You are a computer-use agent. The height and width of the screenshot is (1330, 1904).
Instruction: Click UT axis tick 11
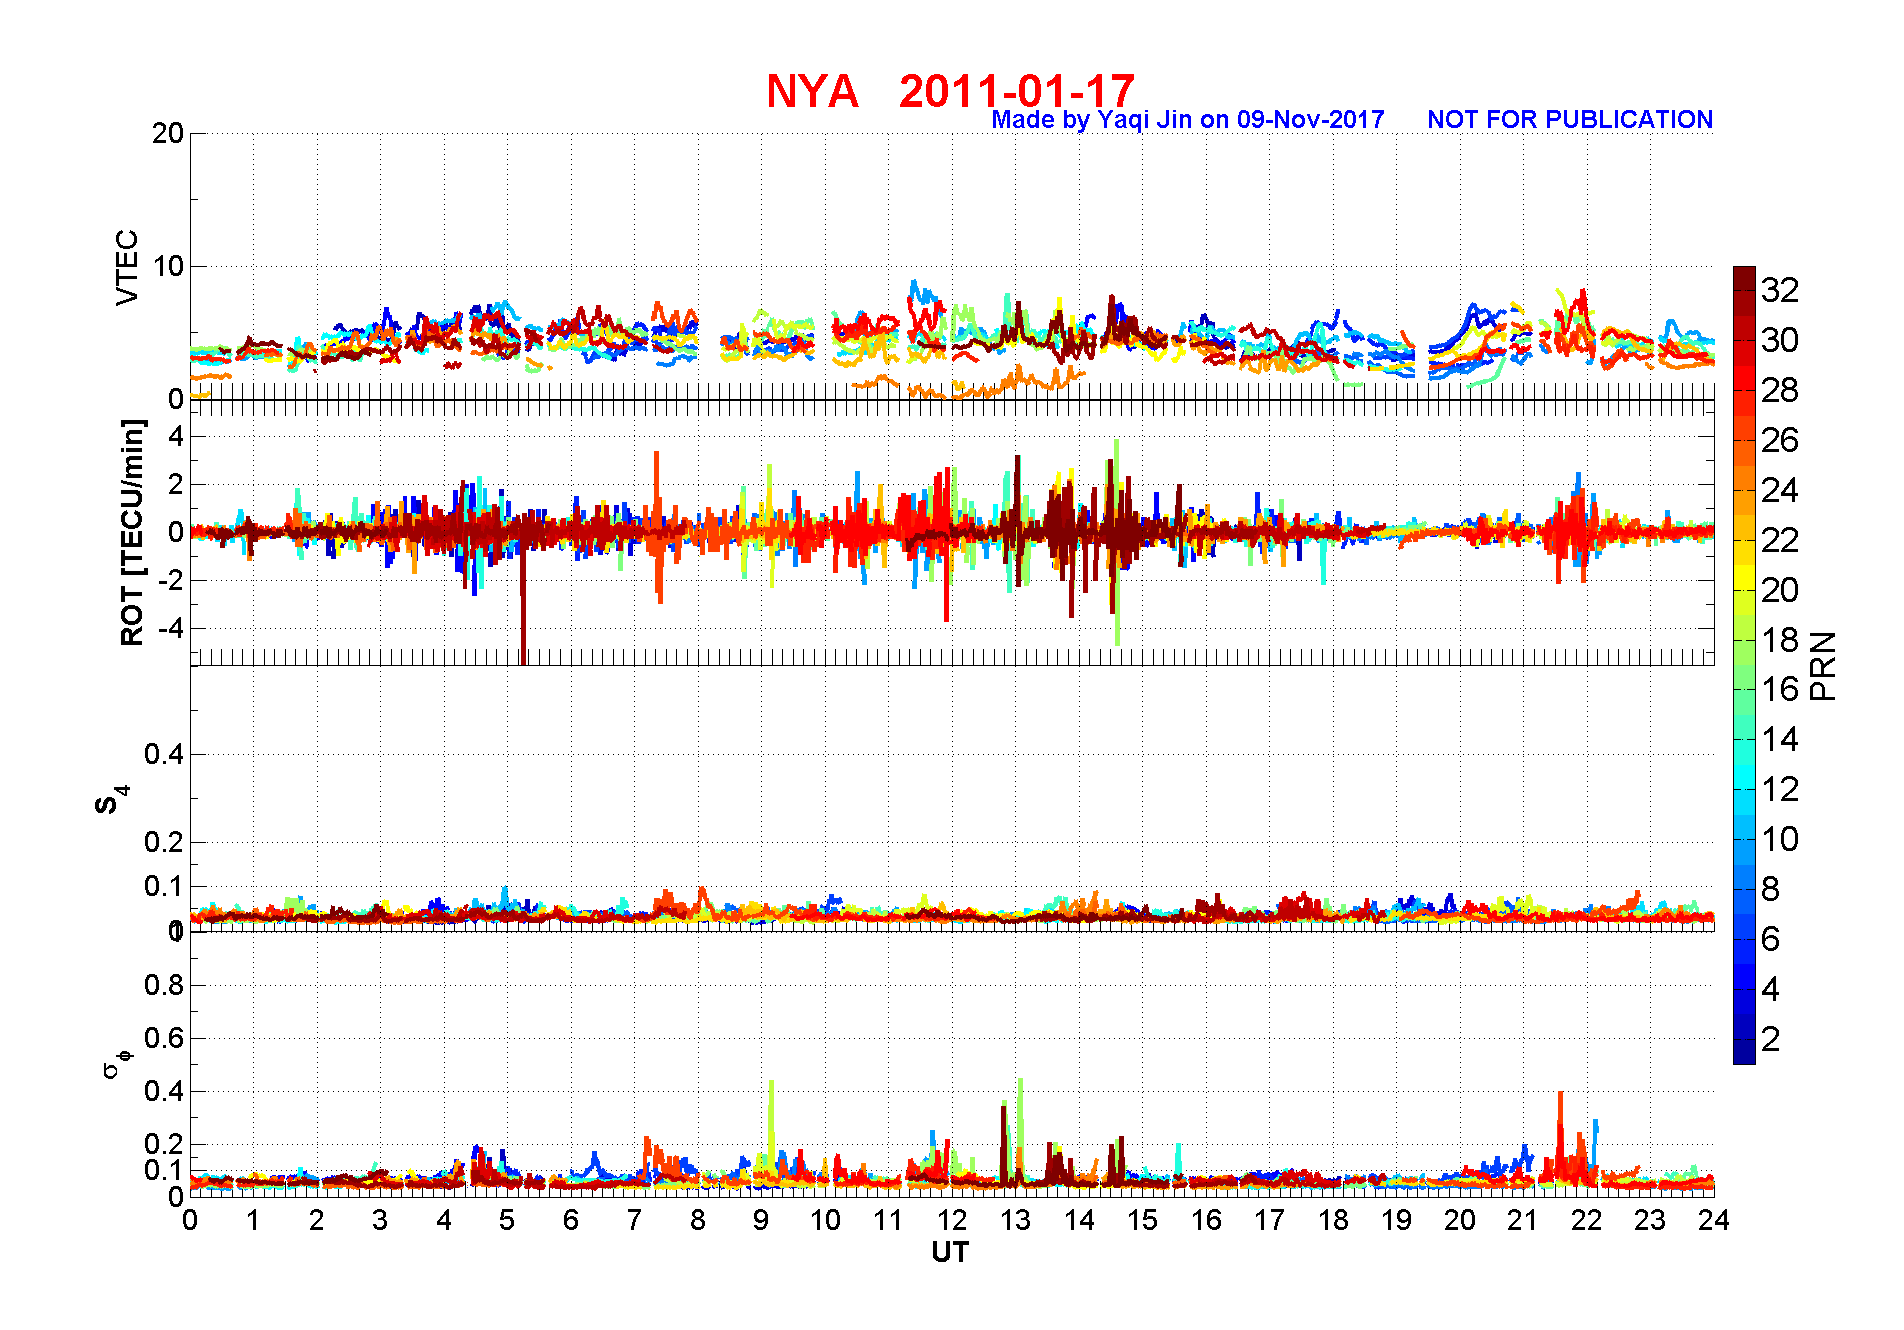pyautogui.click(x=888, y=1220)
